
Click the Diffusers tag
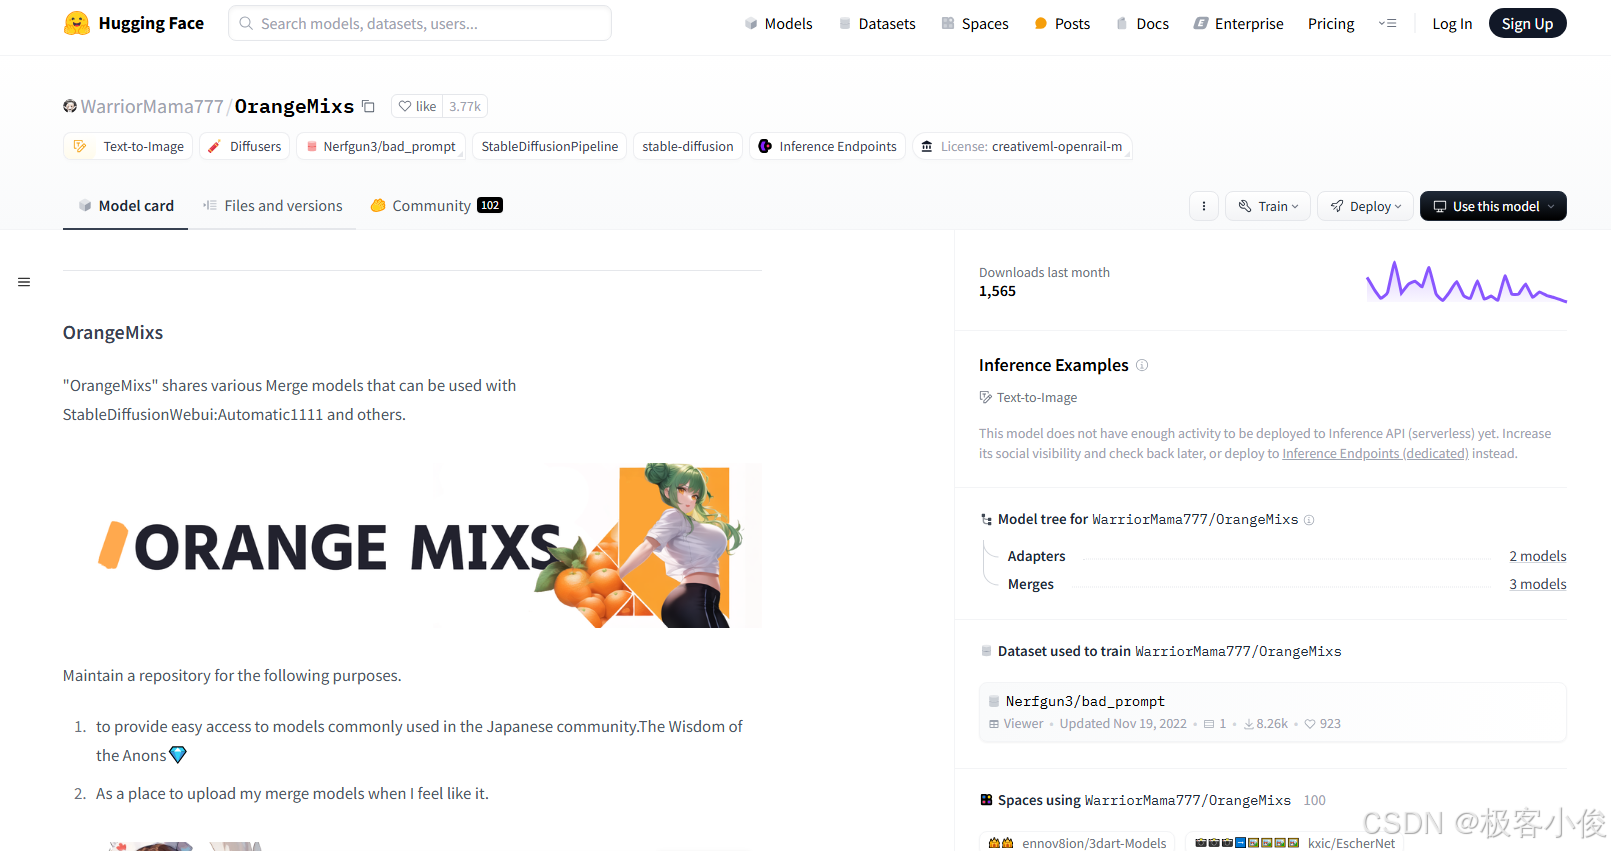tap(245, 146)
